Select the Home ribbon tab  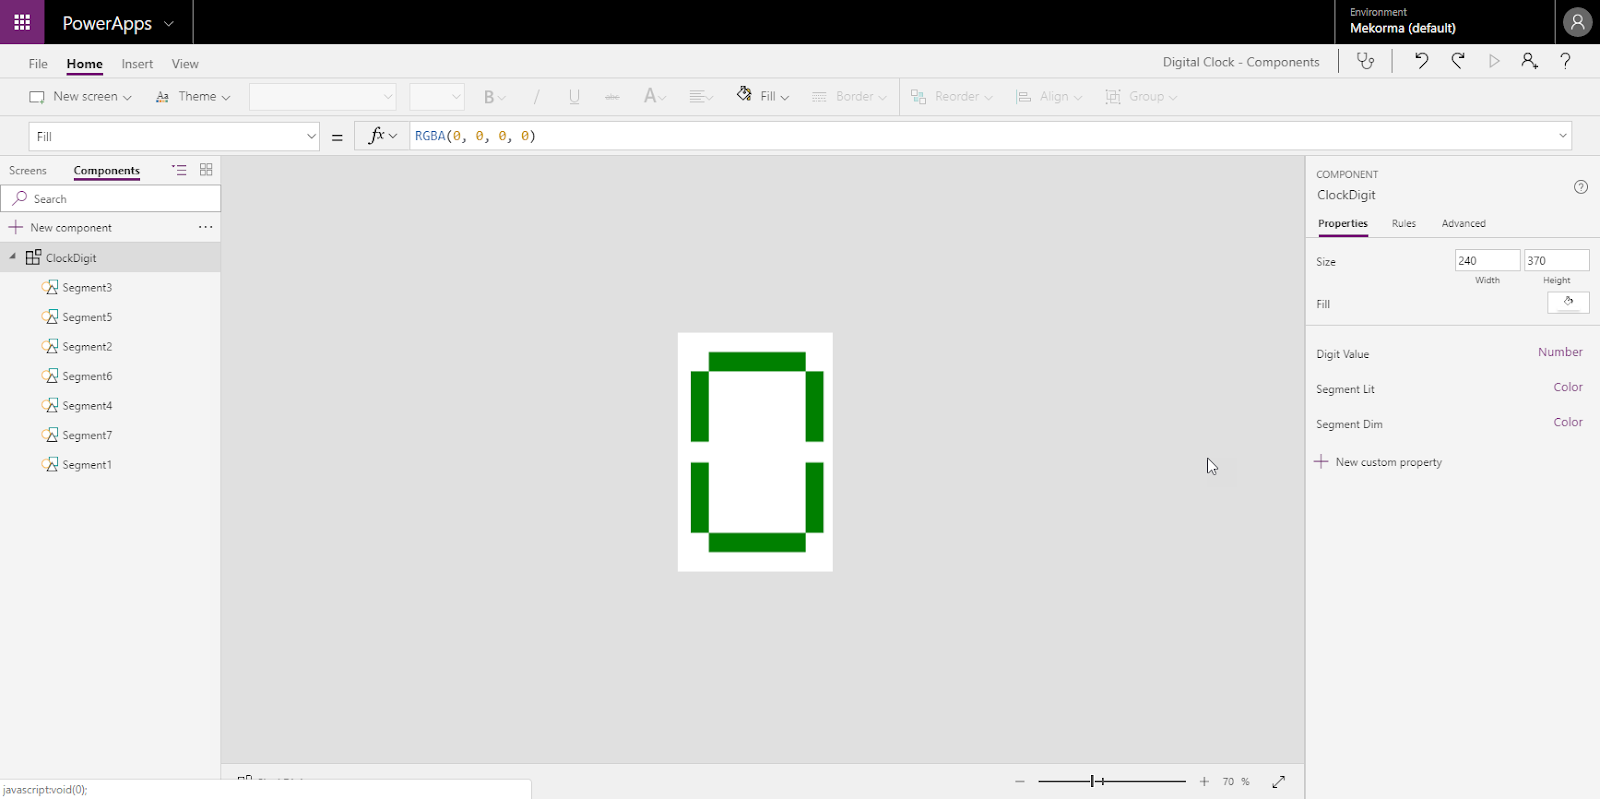coord(85,64)
